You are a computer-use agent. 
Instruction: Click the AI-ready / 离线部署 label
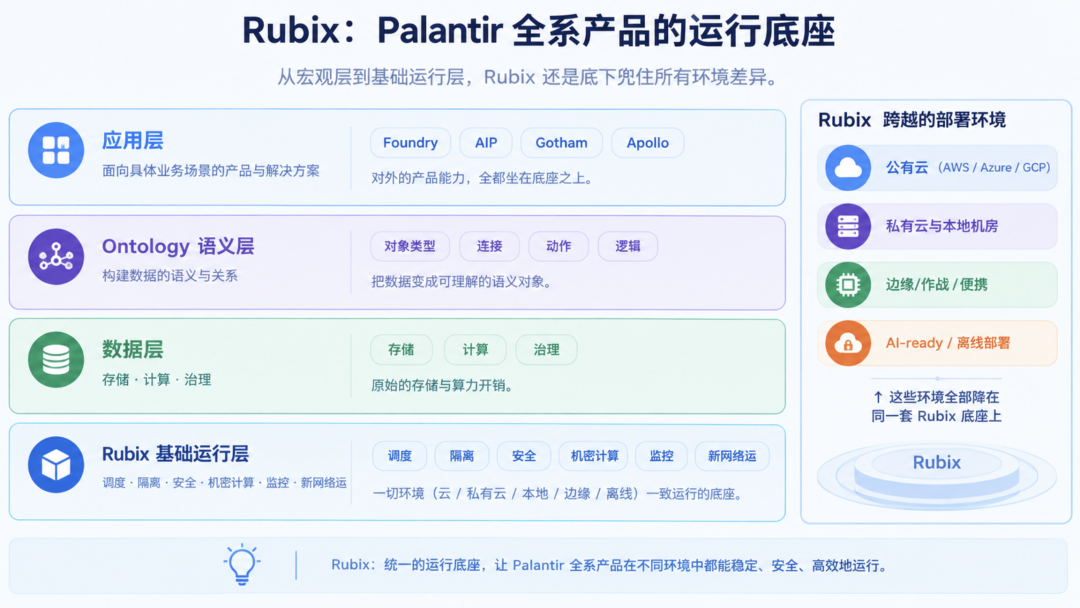click(x=948, y=343)
